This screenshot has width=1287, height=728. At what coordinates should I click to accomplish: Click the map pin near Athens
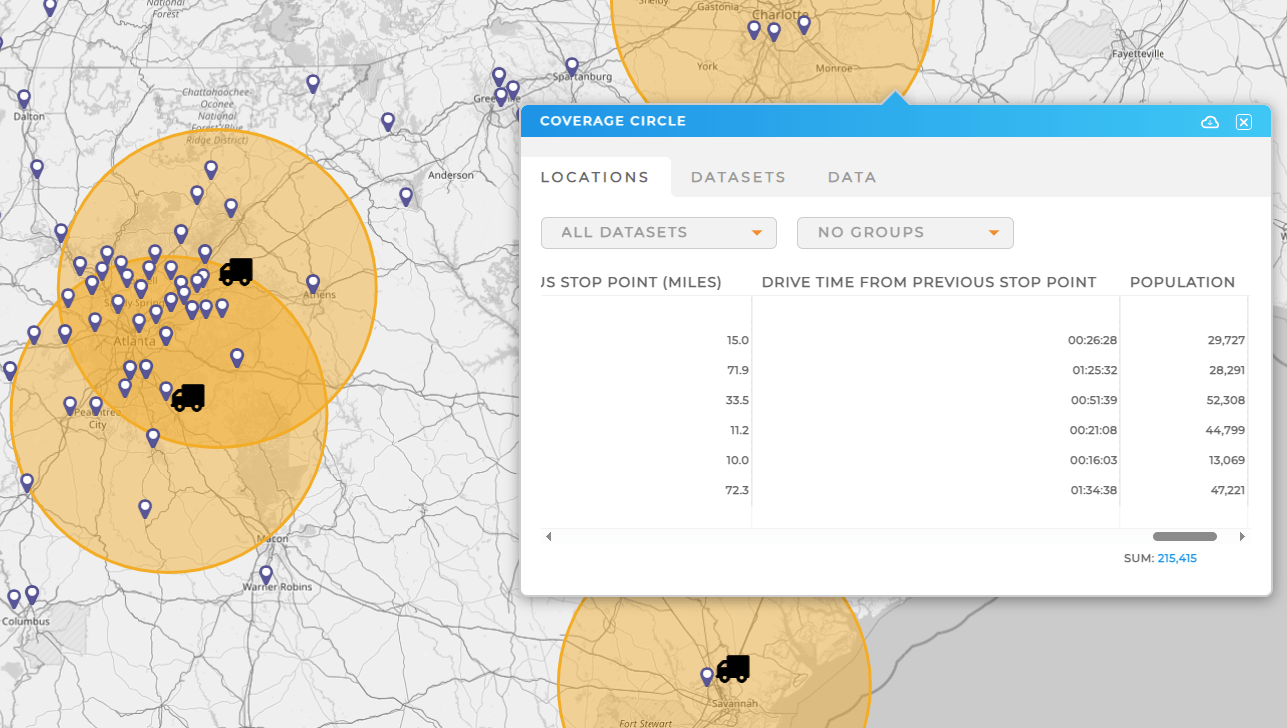coord(313,284)
